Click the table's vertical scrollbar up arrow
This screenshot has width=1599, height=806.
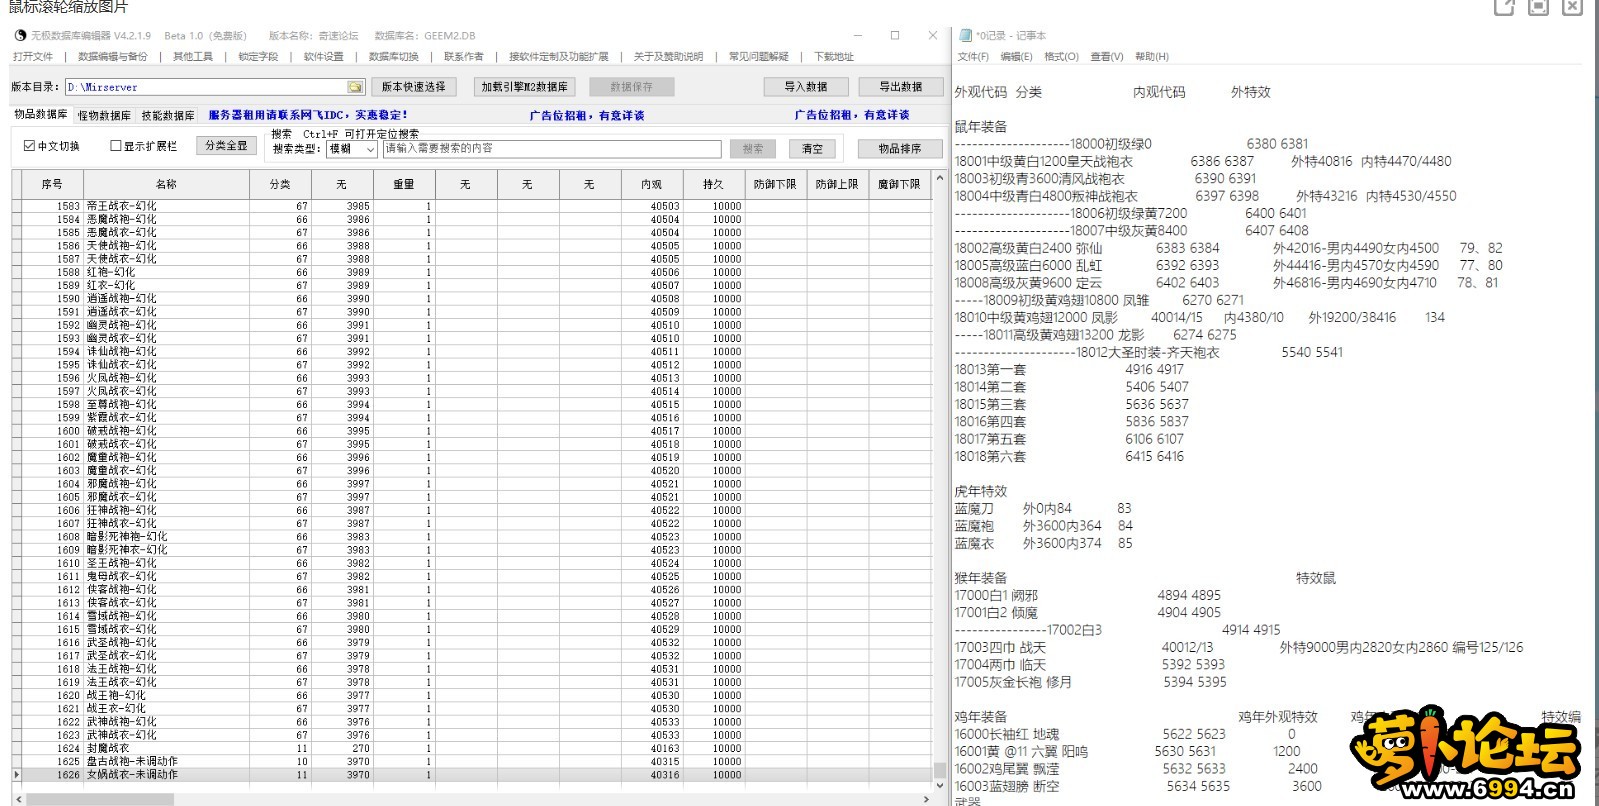click(939, 178)
